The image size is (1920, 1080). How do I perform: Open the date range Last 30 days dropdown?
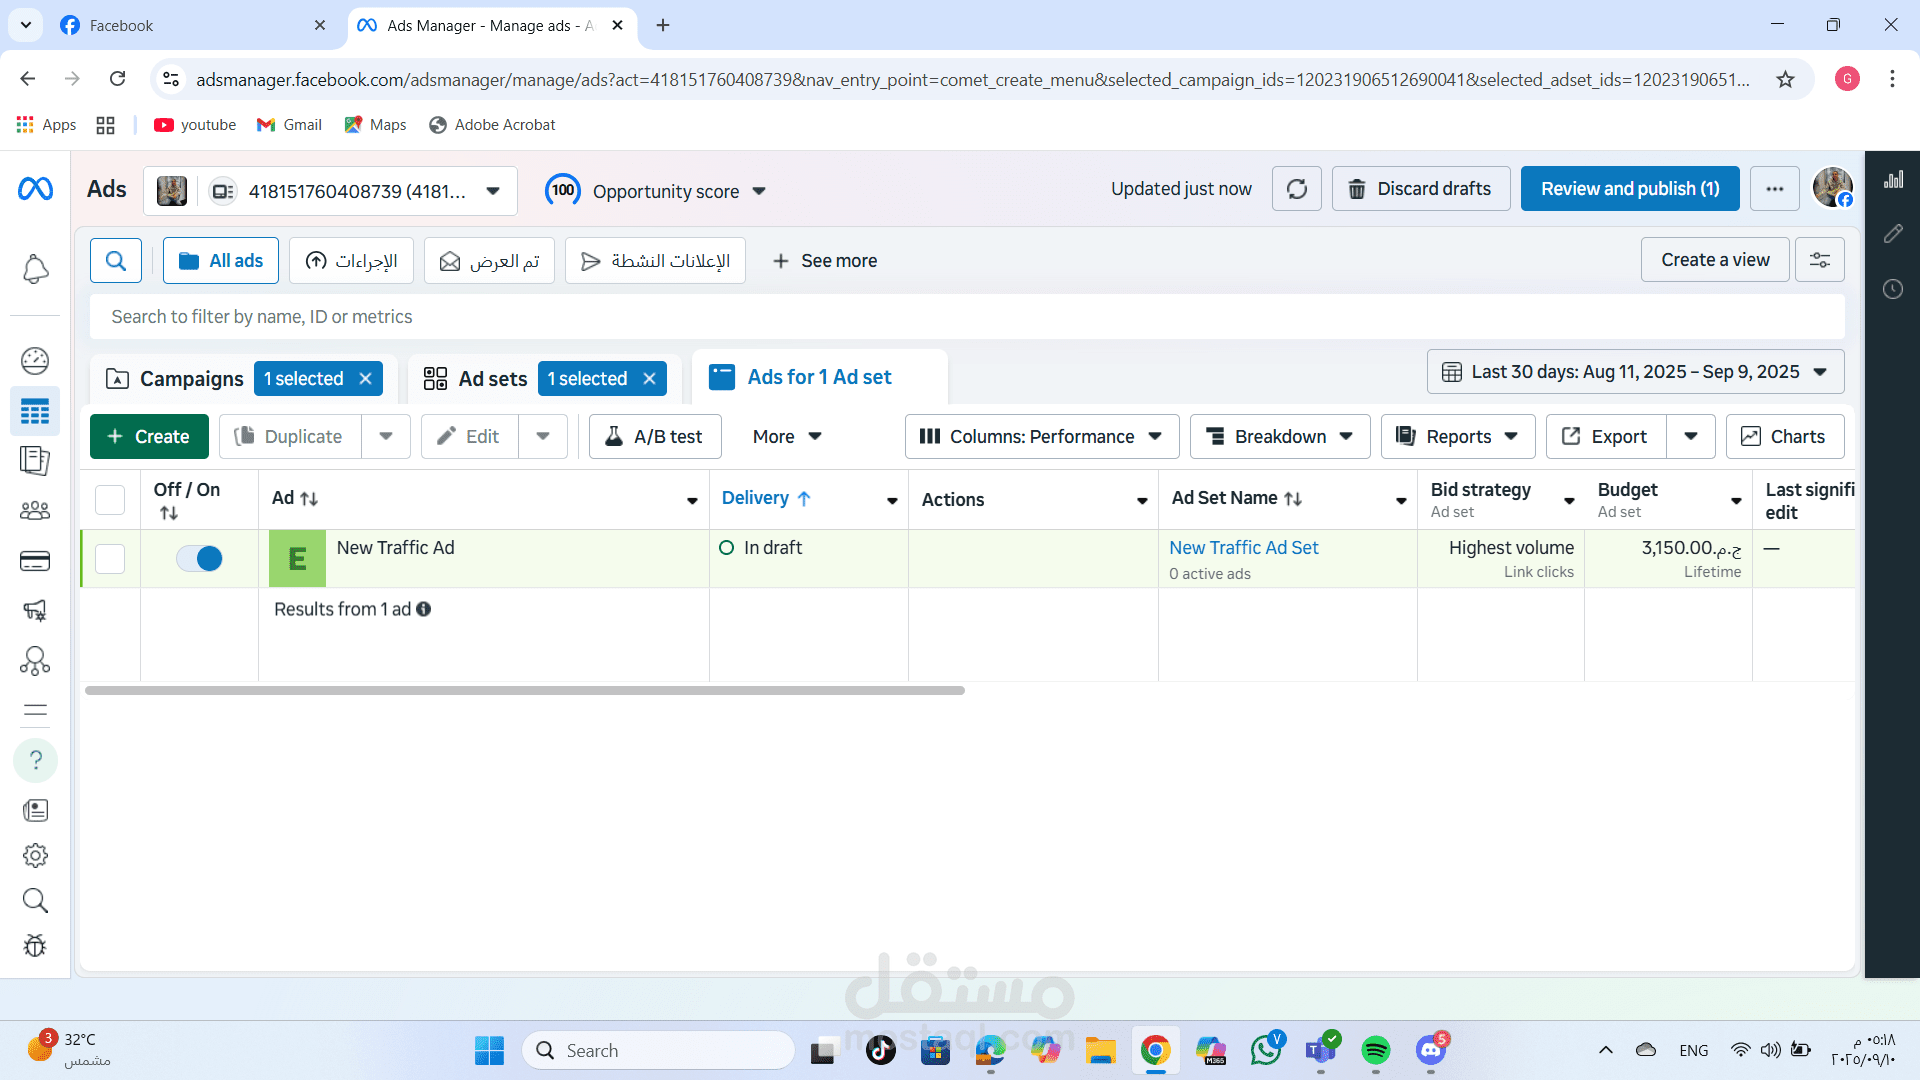click(x=1634, y=372)
